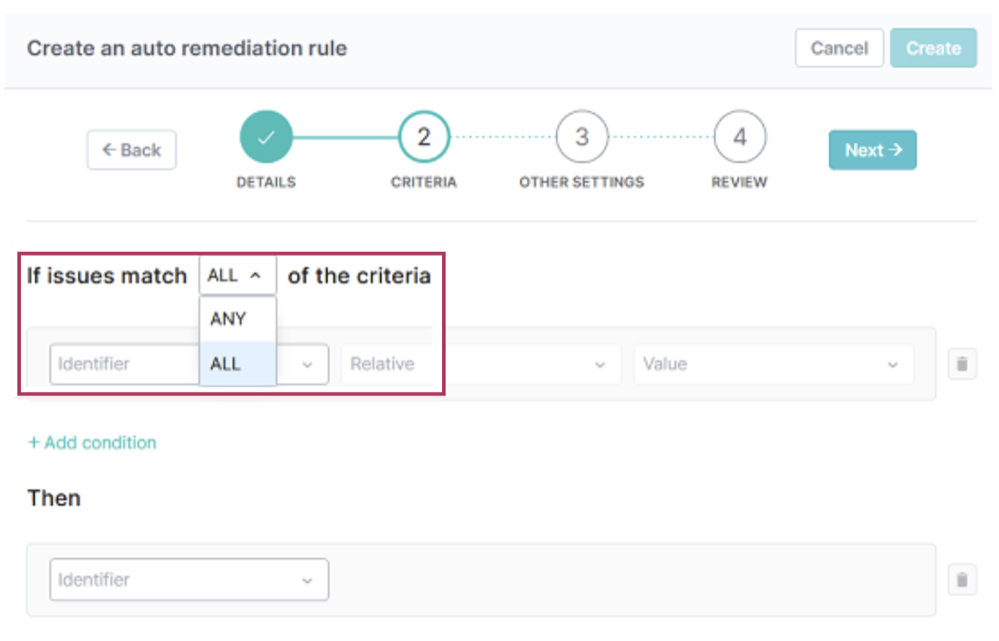The image size is (999, 641).
Task: Click the circled 3 for Other Settings step
Action: click(581, 137)
